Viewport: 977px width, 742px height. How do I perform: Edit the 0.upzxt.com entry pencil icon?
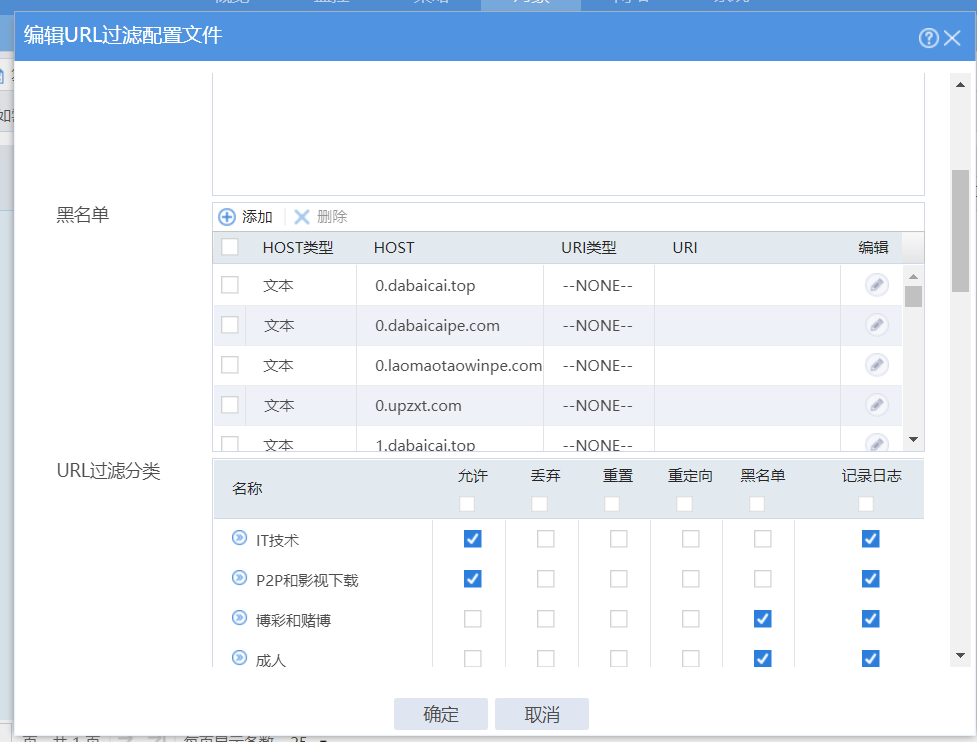tap(876, 405)
